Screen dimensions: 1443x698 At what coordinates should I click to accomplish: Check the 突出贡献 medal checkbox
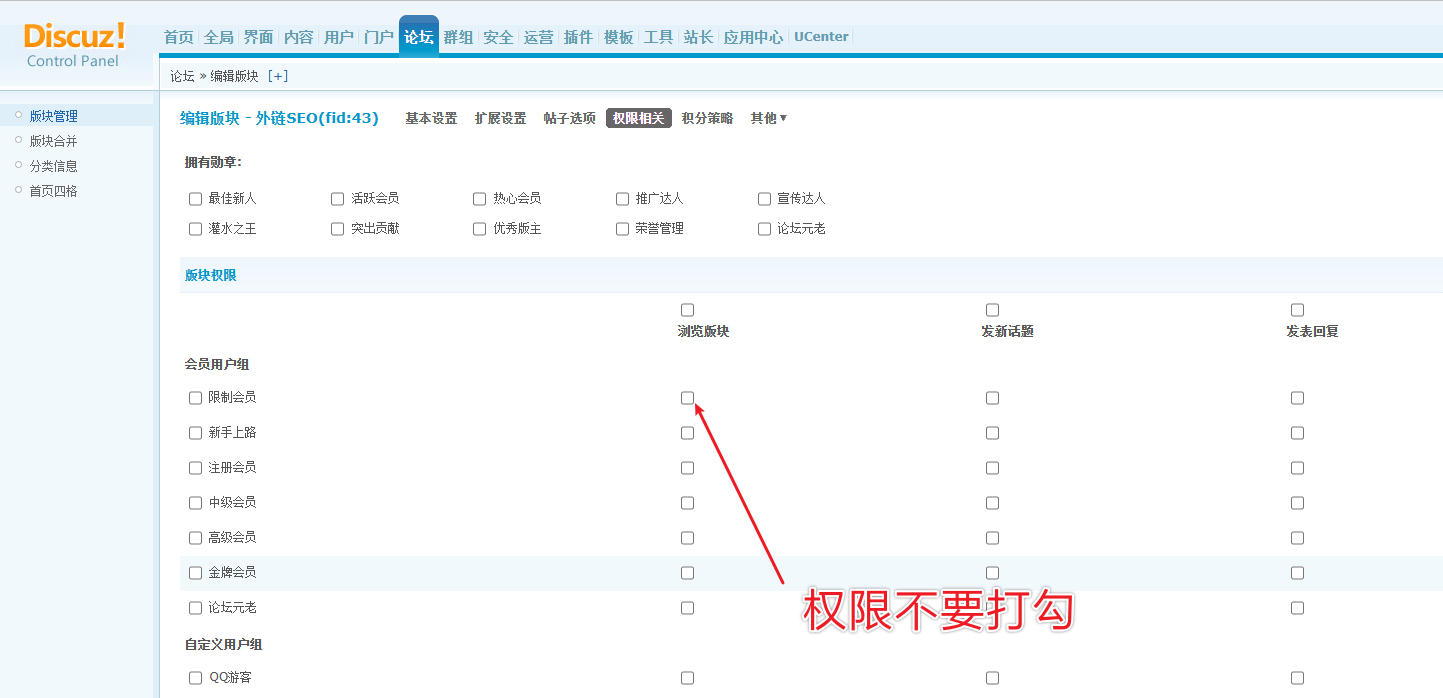(x=338, y=229)
